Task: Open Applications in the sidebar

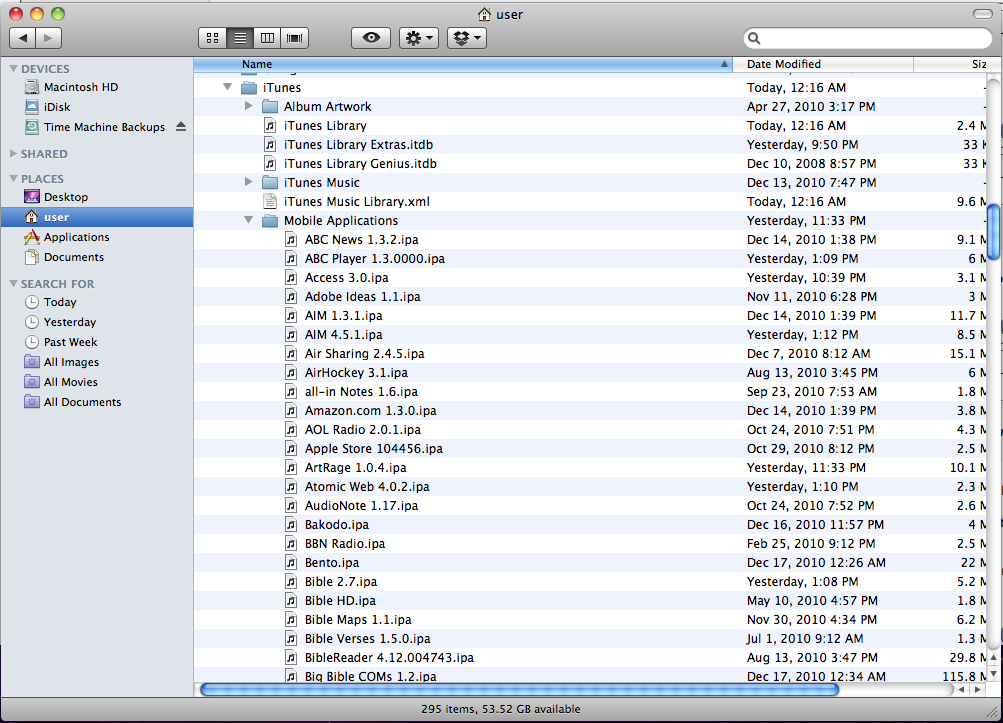Action: tap(76, 237)
